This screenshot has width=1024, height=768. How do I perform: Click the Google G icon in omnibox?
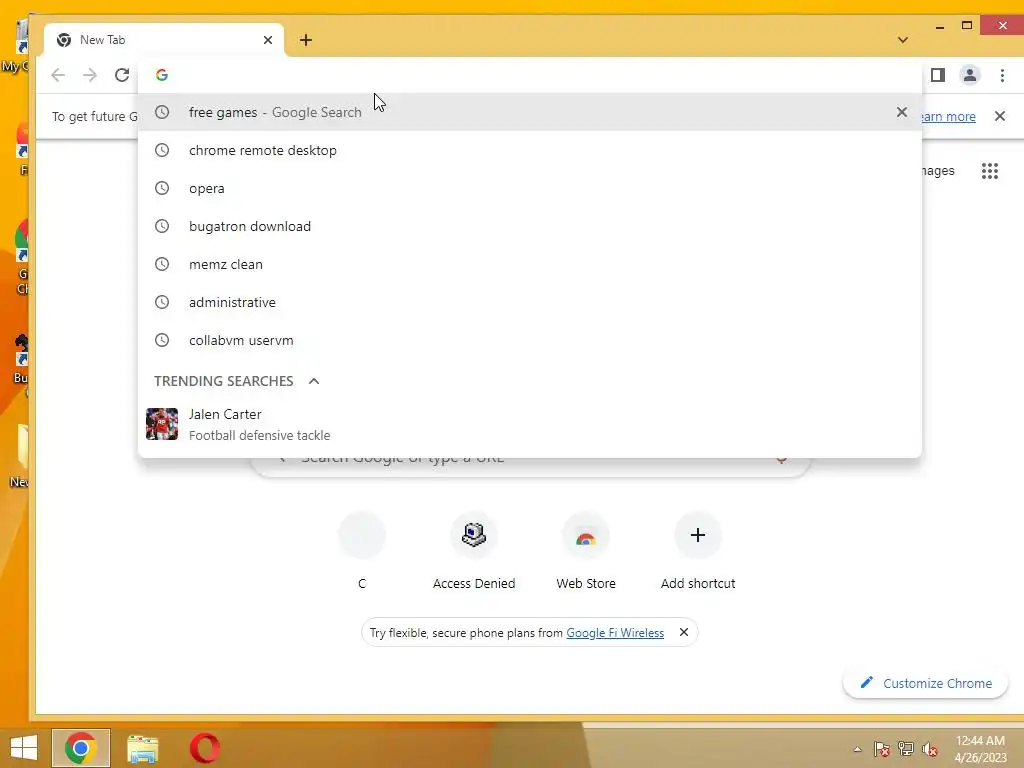tap(162, 75)
